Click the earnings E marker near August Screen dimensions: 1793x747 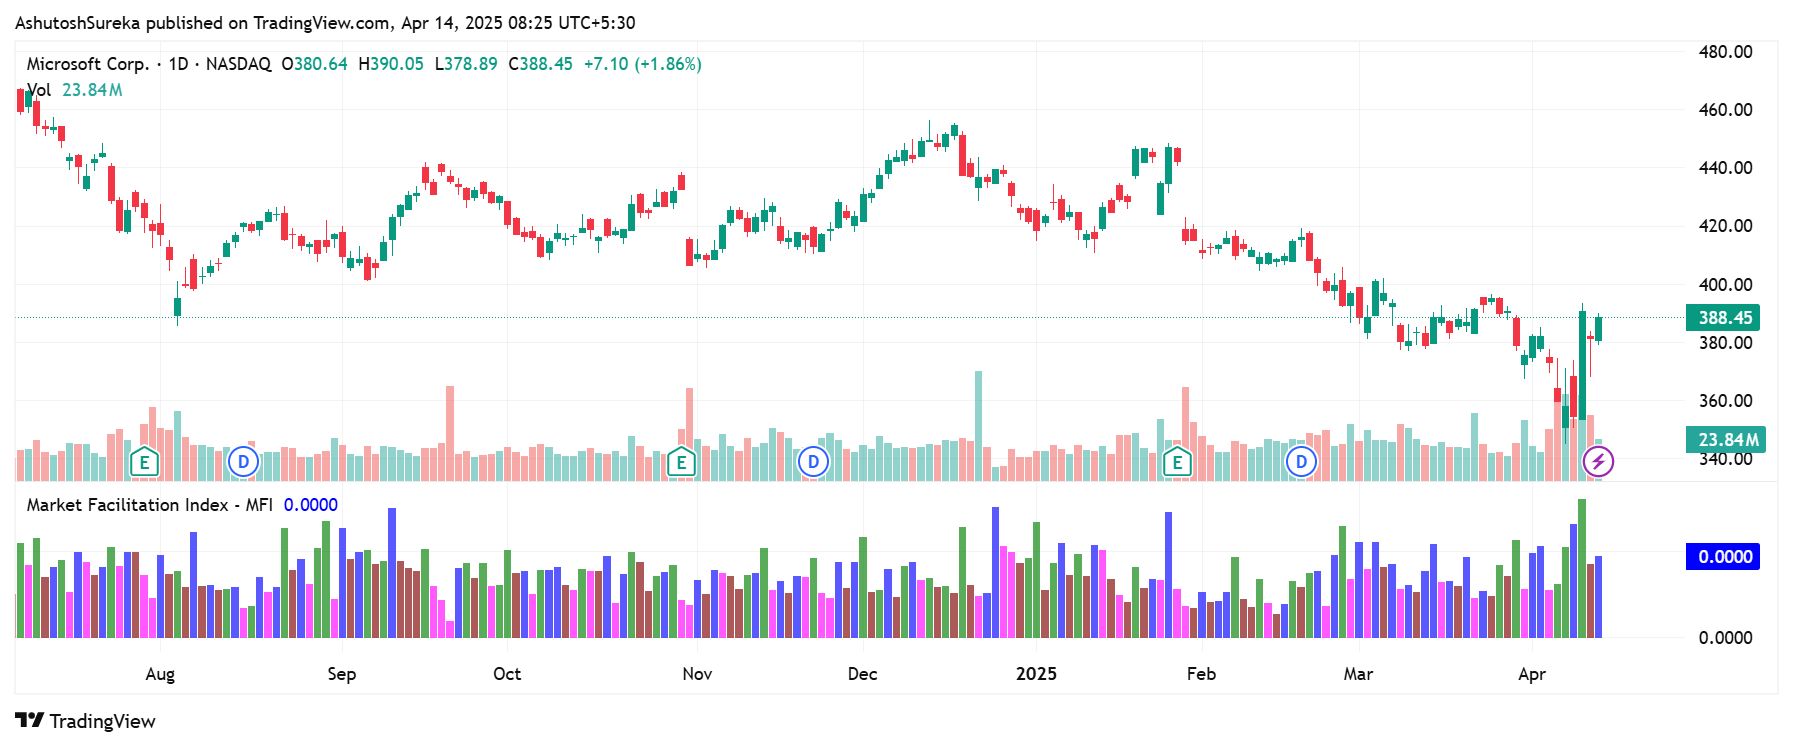point(145,462)
